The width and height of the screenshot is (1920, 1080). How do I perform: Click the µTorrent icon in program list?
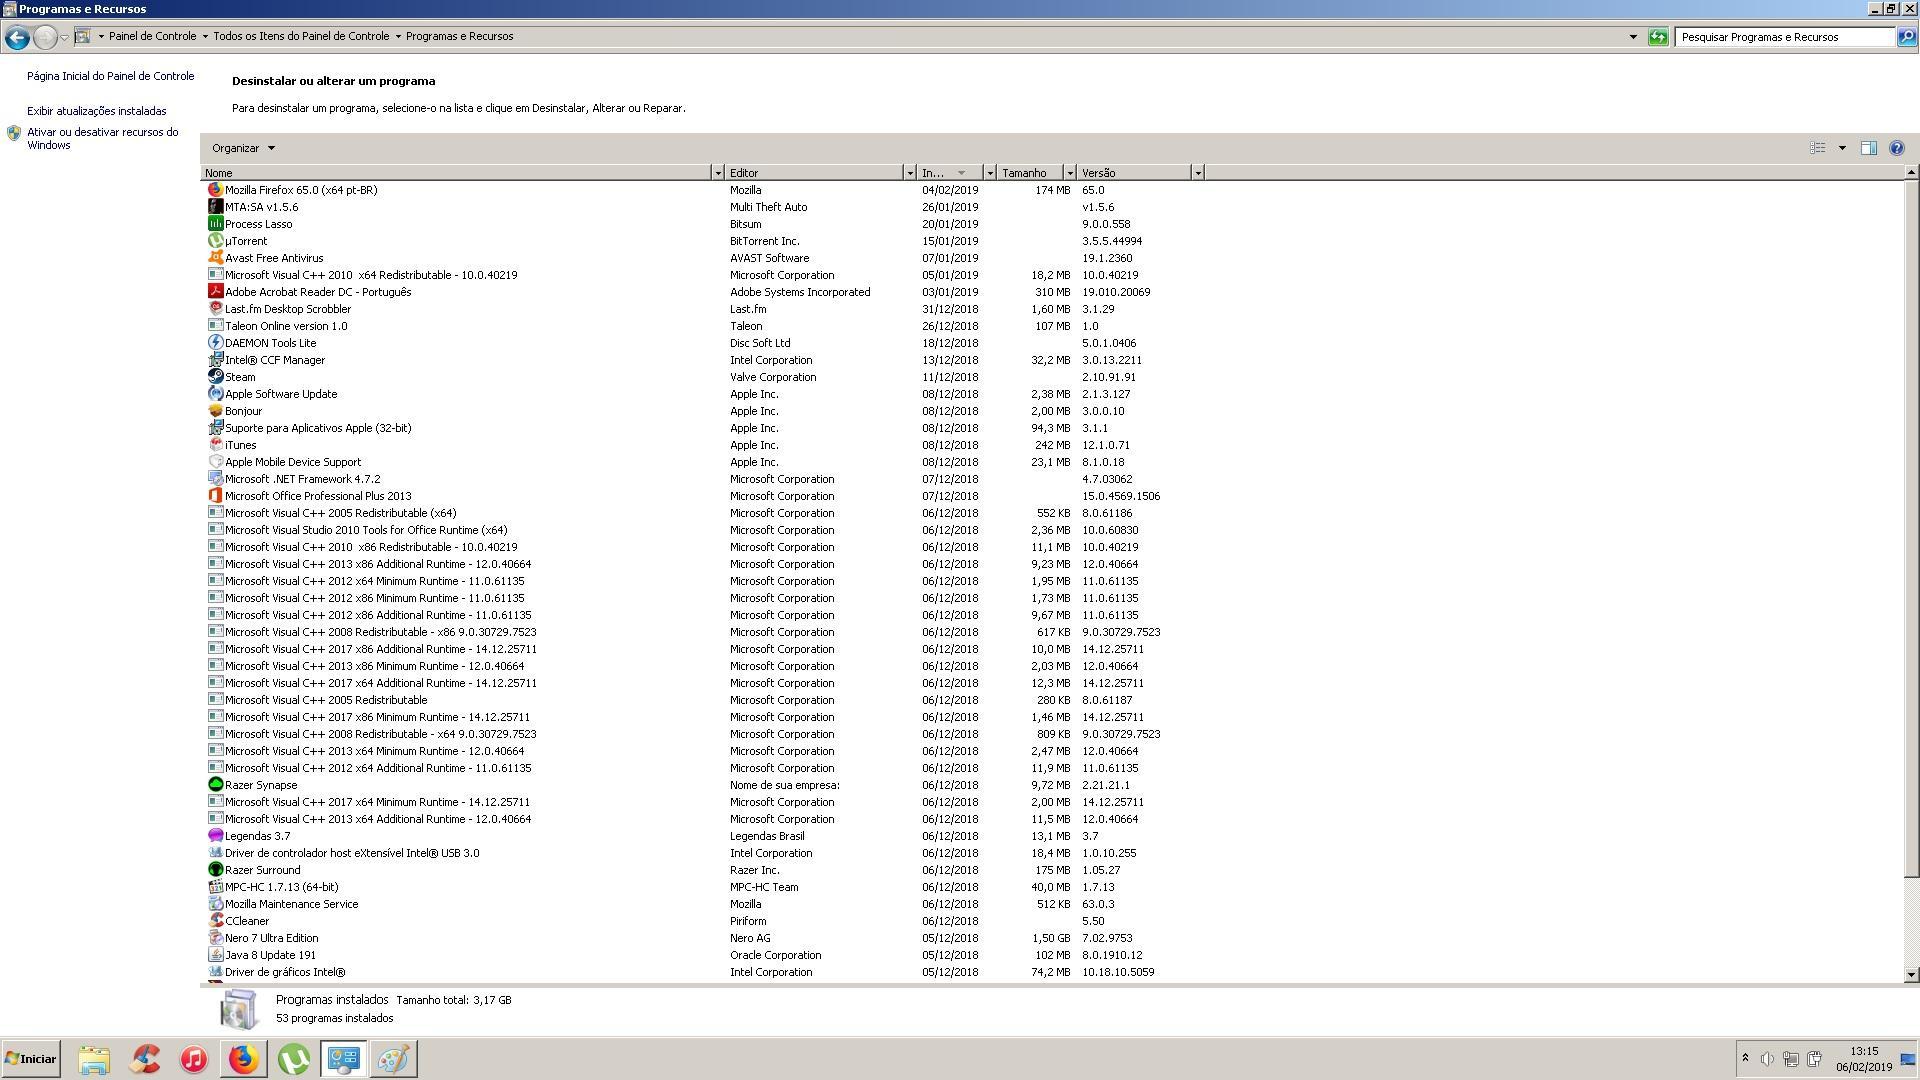[x=215, y=241]
